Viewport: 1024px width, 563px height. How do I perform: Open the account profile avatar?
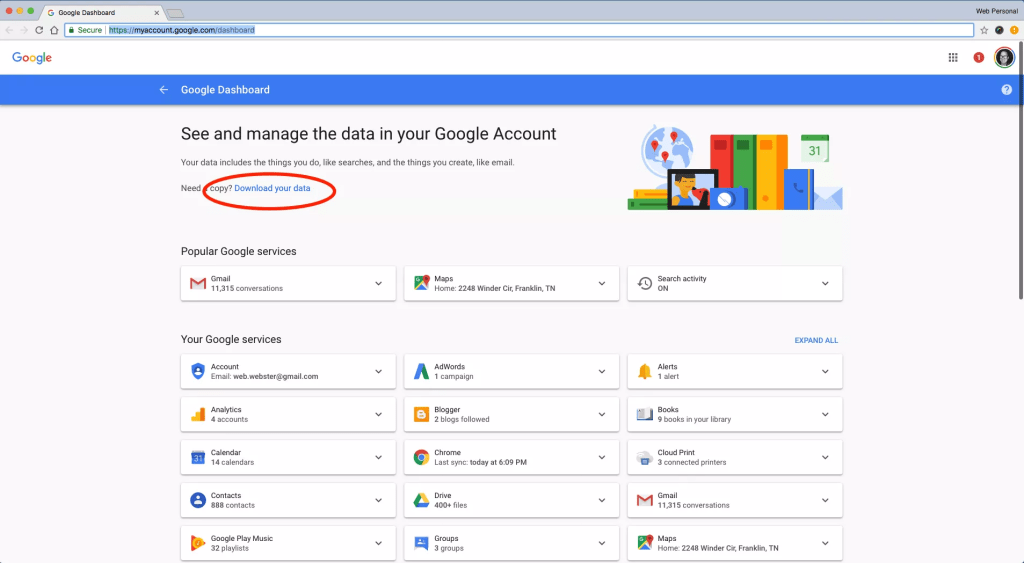point(1004,58)
